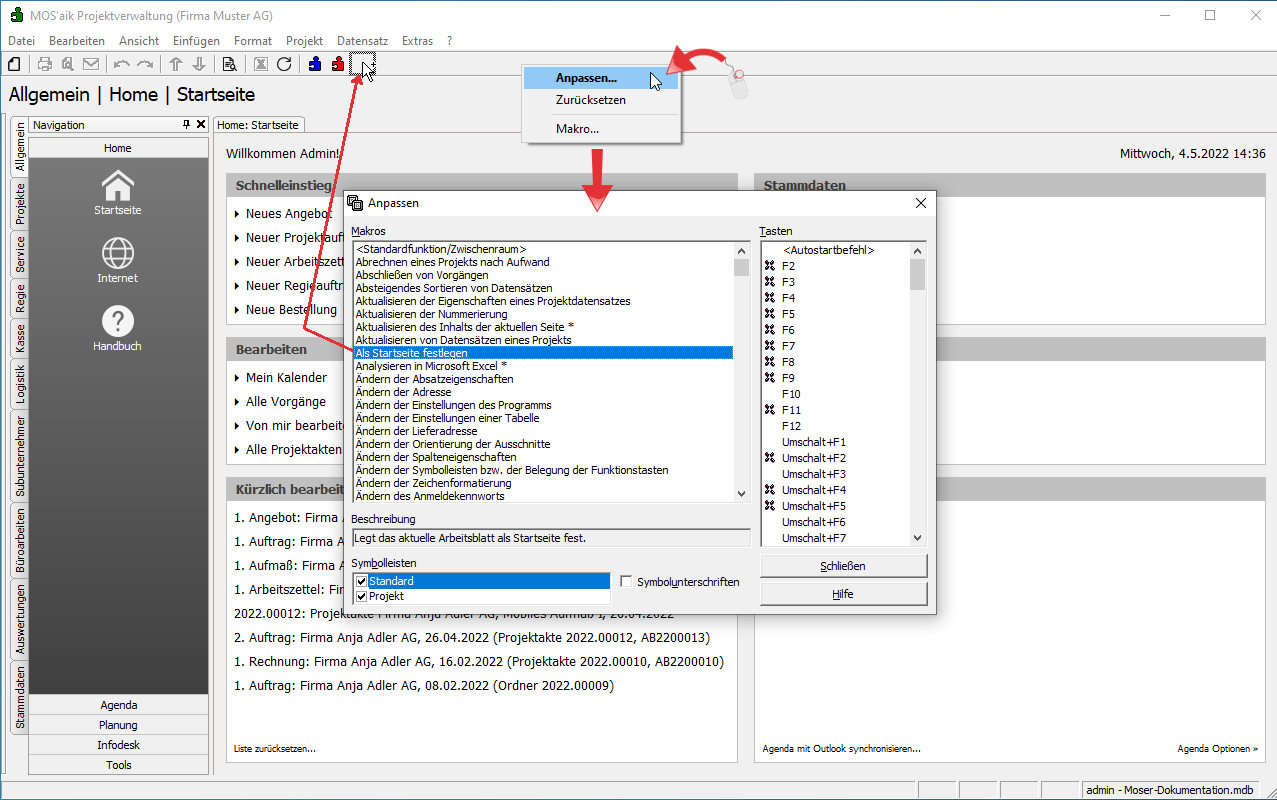Open the document search icon in toolbar
The image size is (1277, 800).
229,64
